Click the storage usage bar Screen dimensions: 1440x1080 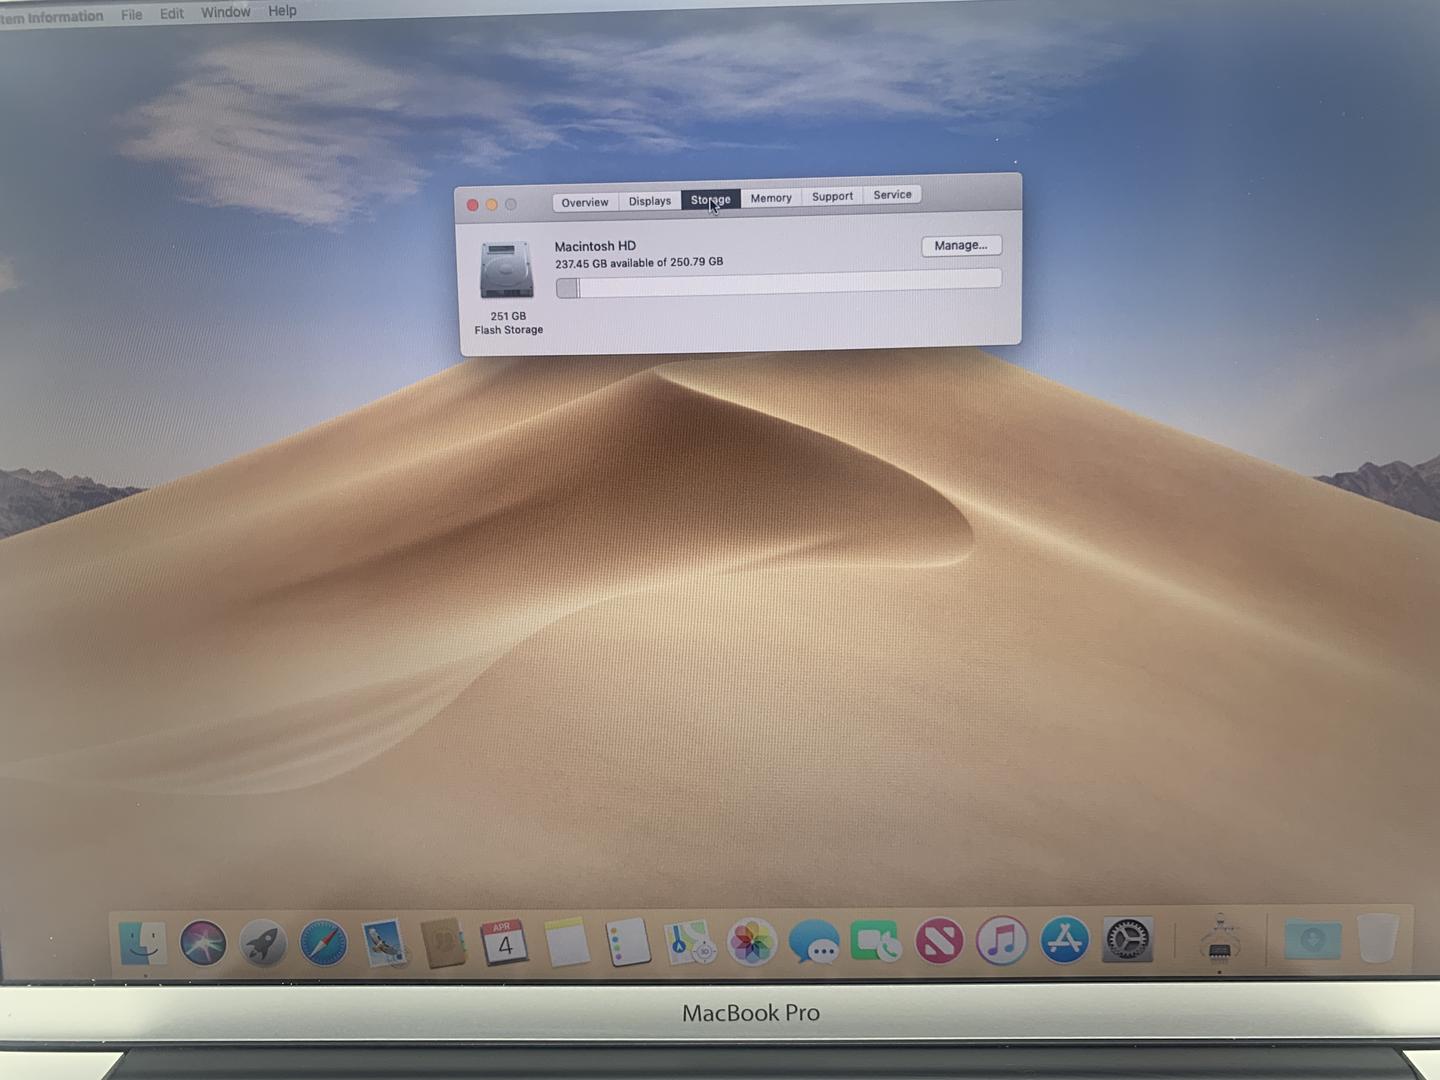tap(778, 284)
